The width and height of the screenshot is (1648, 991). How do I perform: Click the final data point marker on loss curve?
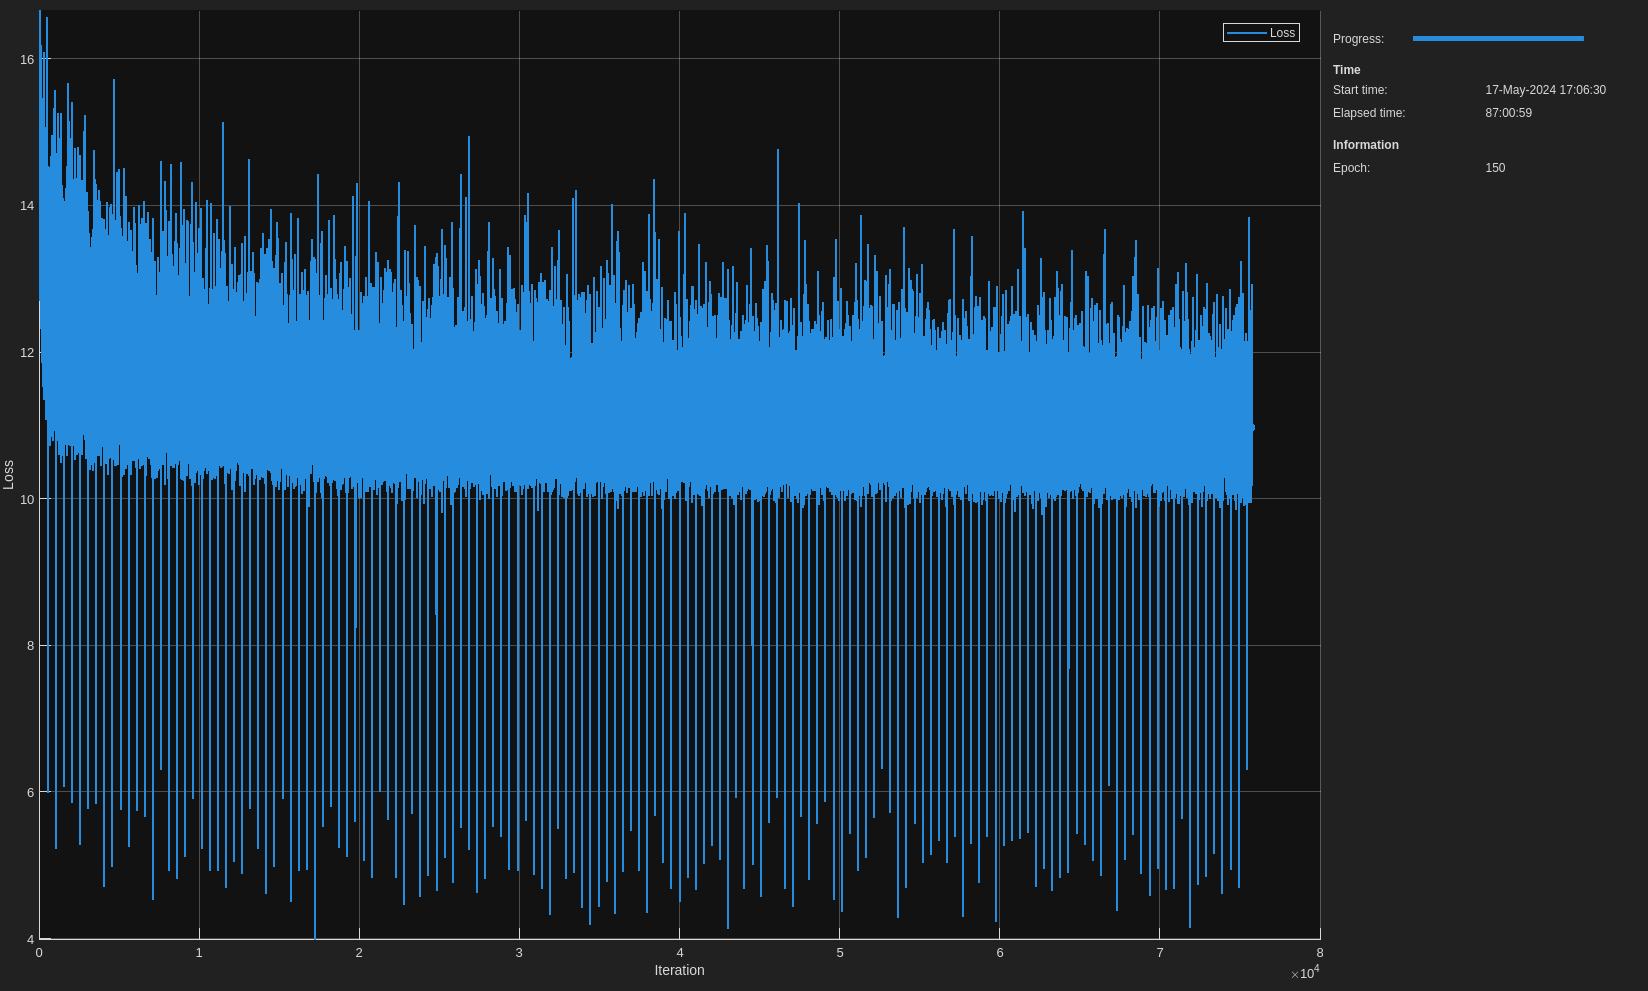tap(1251, 428)
